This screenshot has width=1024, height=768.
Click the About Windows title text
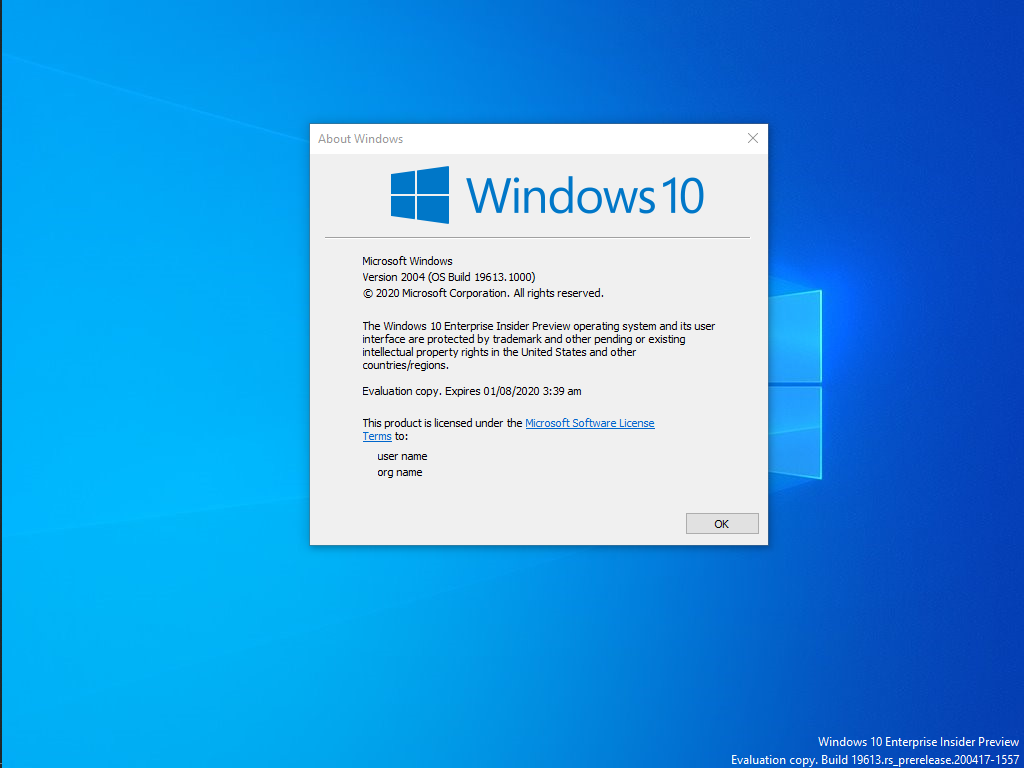coord(360,138)
